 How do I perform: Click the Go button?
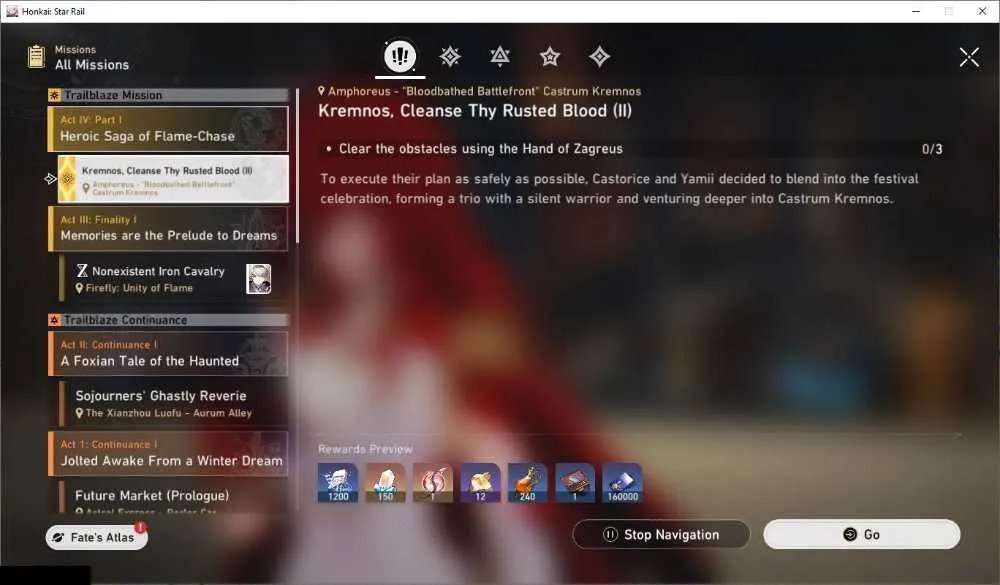point(862,535)
